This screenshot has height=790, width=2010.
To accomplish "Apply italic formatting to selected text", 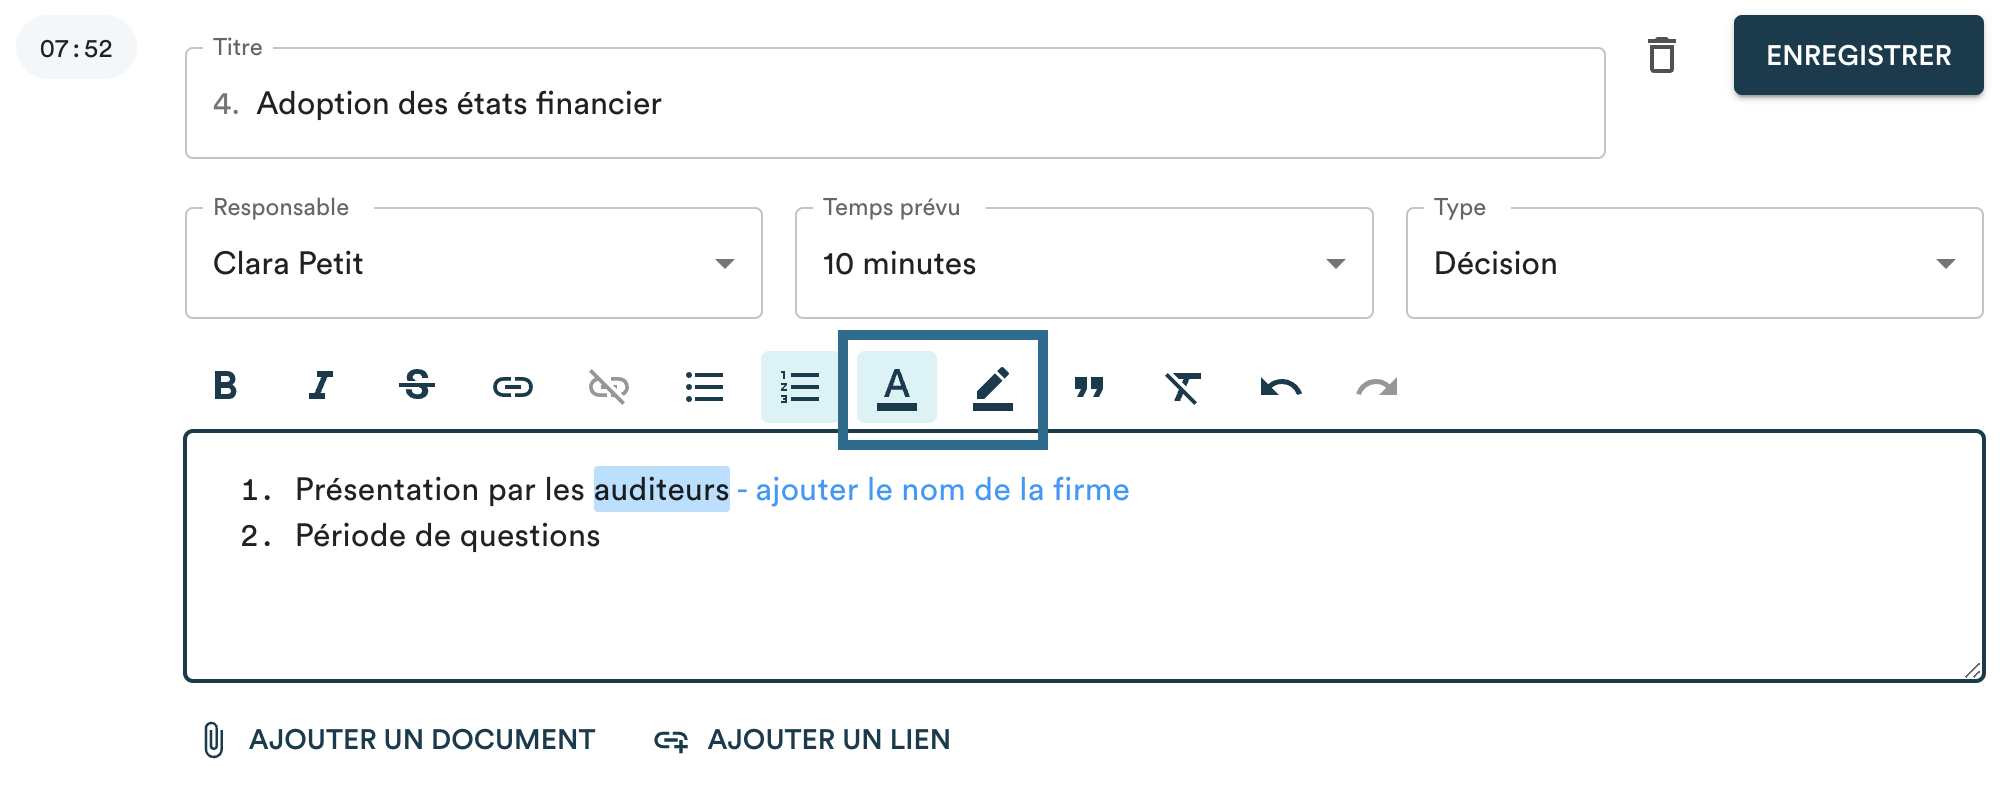I will [x=321, y=386].
